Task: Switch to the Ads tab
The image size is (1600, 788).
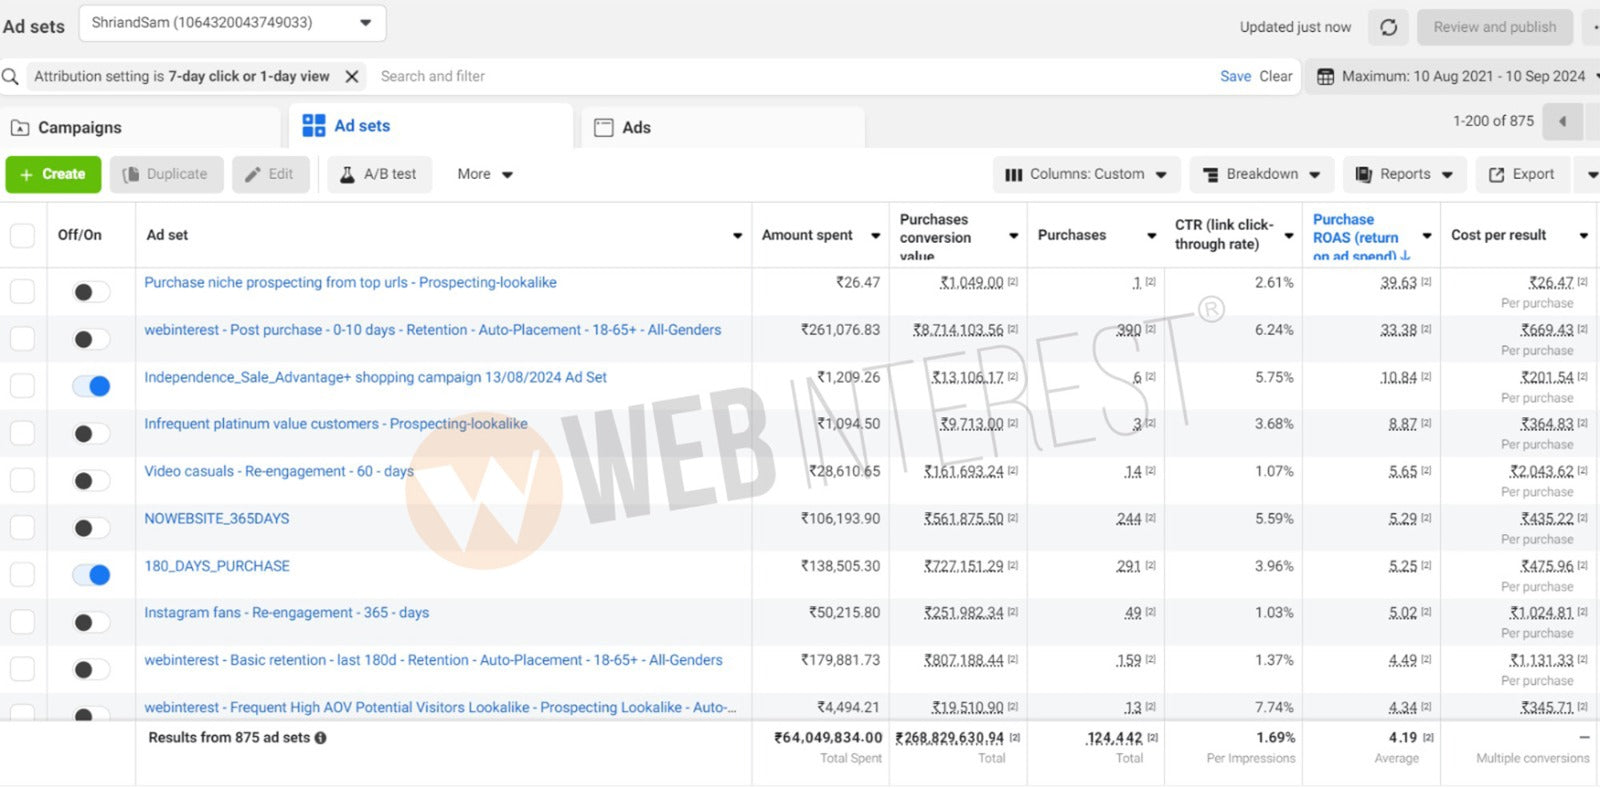Action: 636,128
